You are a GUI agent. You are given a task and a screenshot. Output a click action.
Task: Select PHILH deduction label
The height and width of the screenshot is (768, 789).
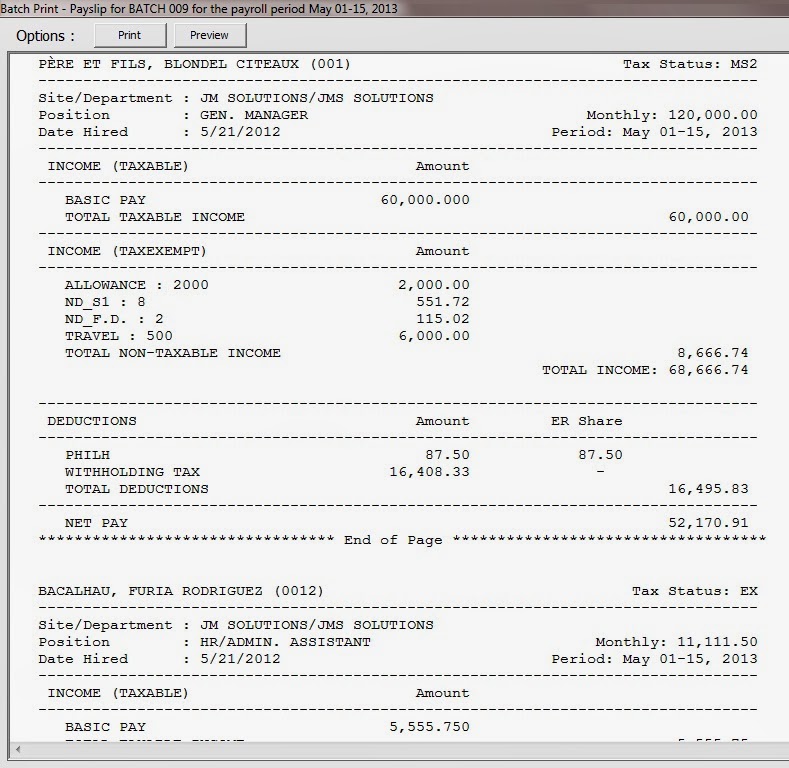point(88,455)
